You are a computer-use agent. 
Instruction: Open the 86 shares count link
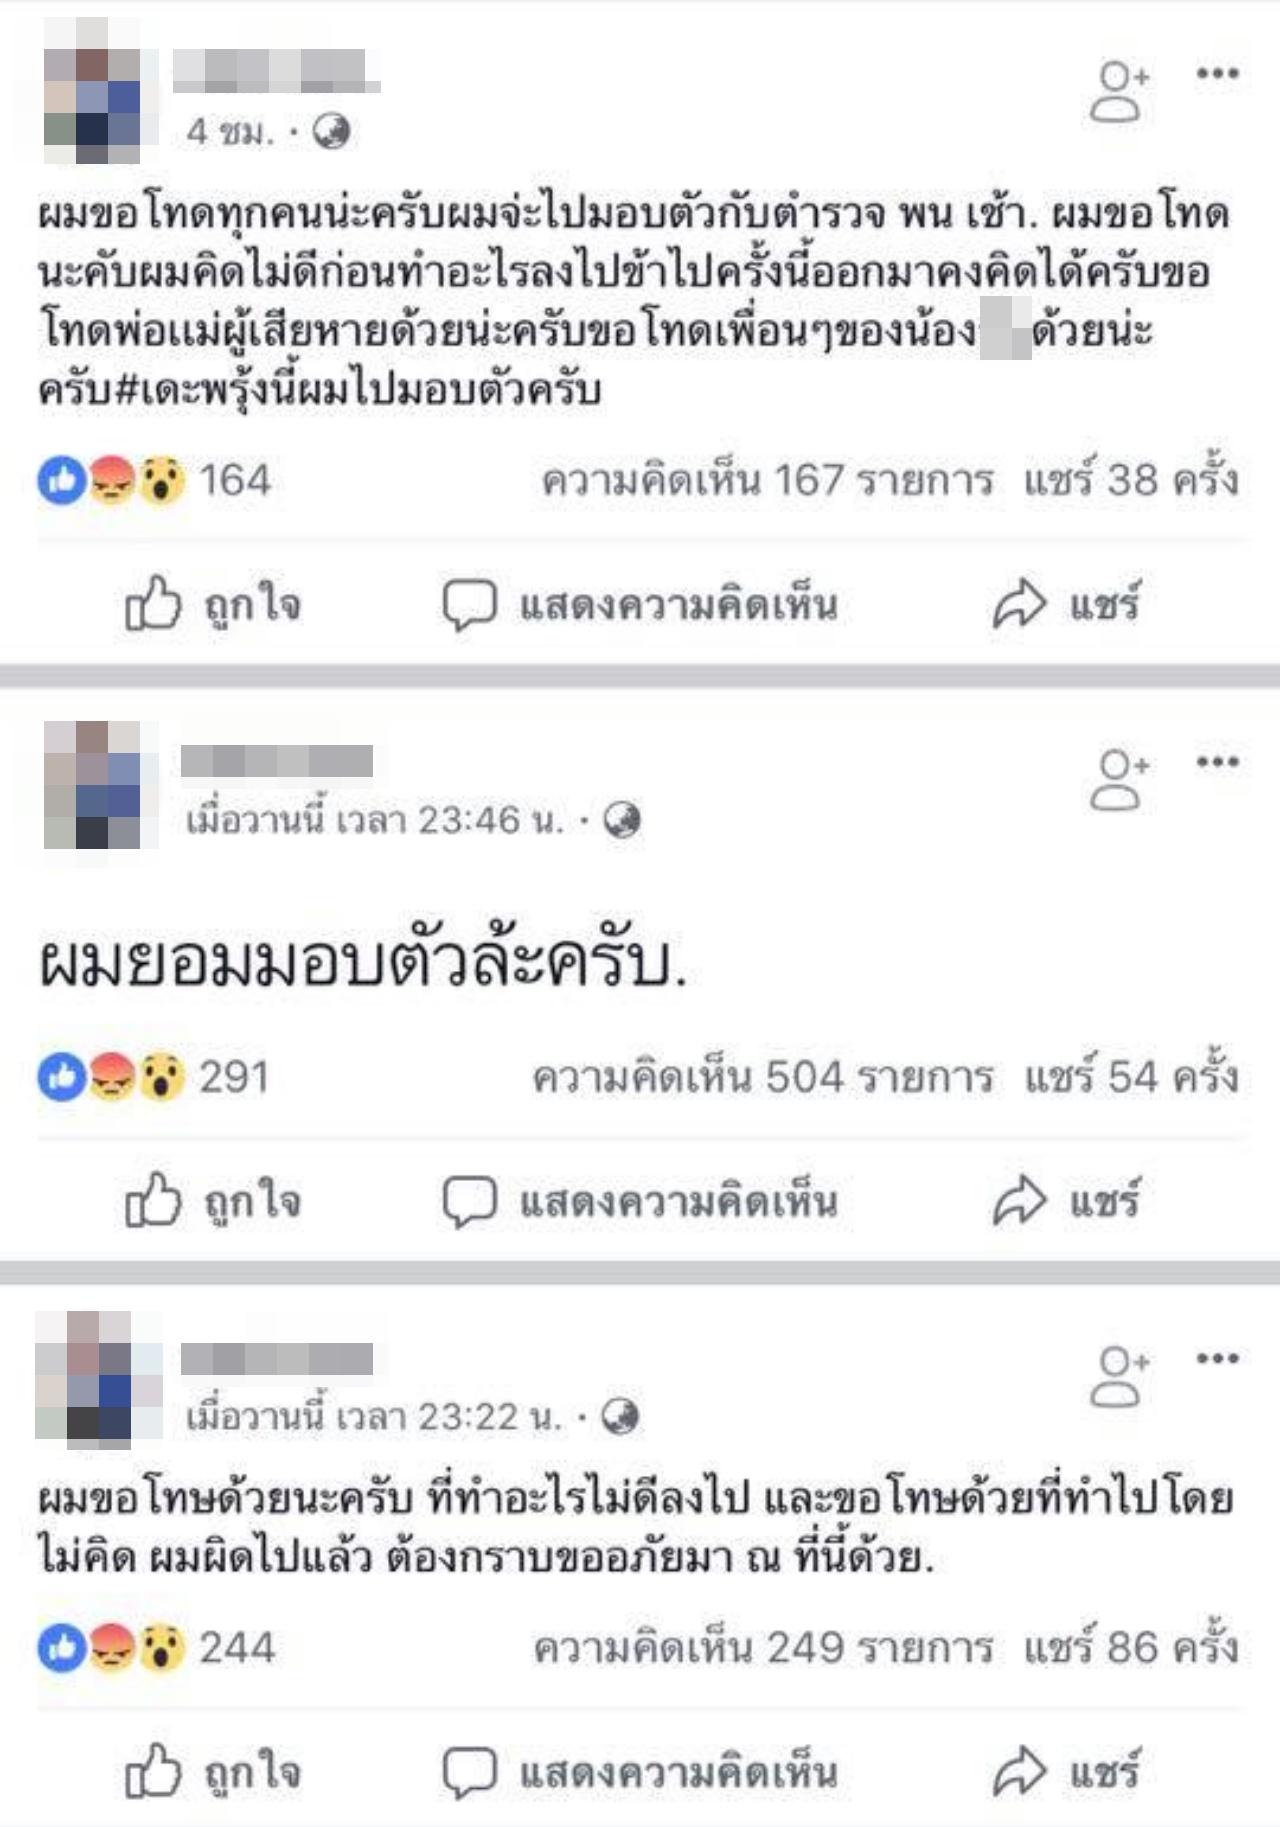click(1131, 1647)
